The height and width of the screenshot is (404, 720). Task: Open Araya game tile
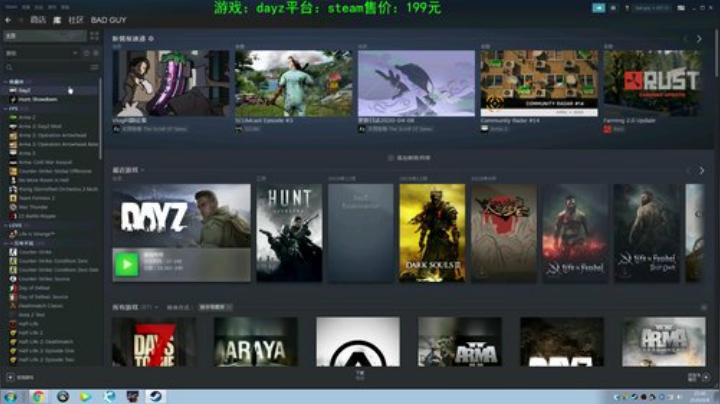click(x=256, y=342)
